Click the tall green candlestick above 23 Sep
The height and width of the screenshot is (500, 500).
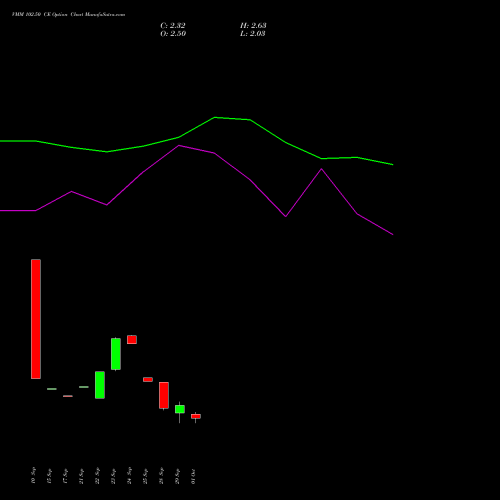pyautogui.click(x=116, y=354)
